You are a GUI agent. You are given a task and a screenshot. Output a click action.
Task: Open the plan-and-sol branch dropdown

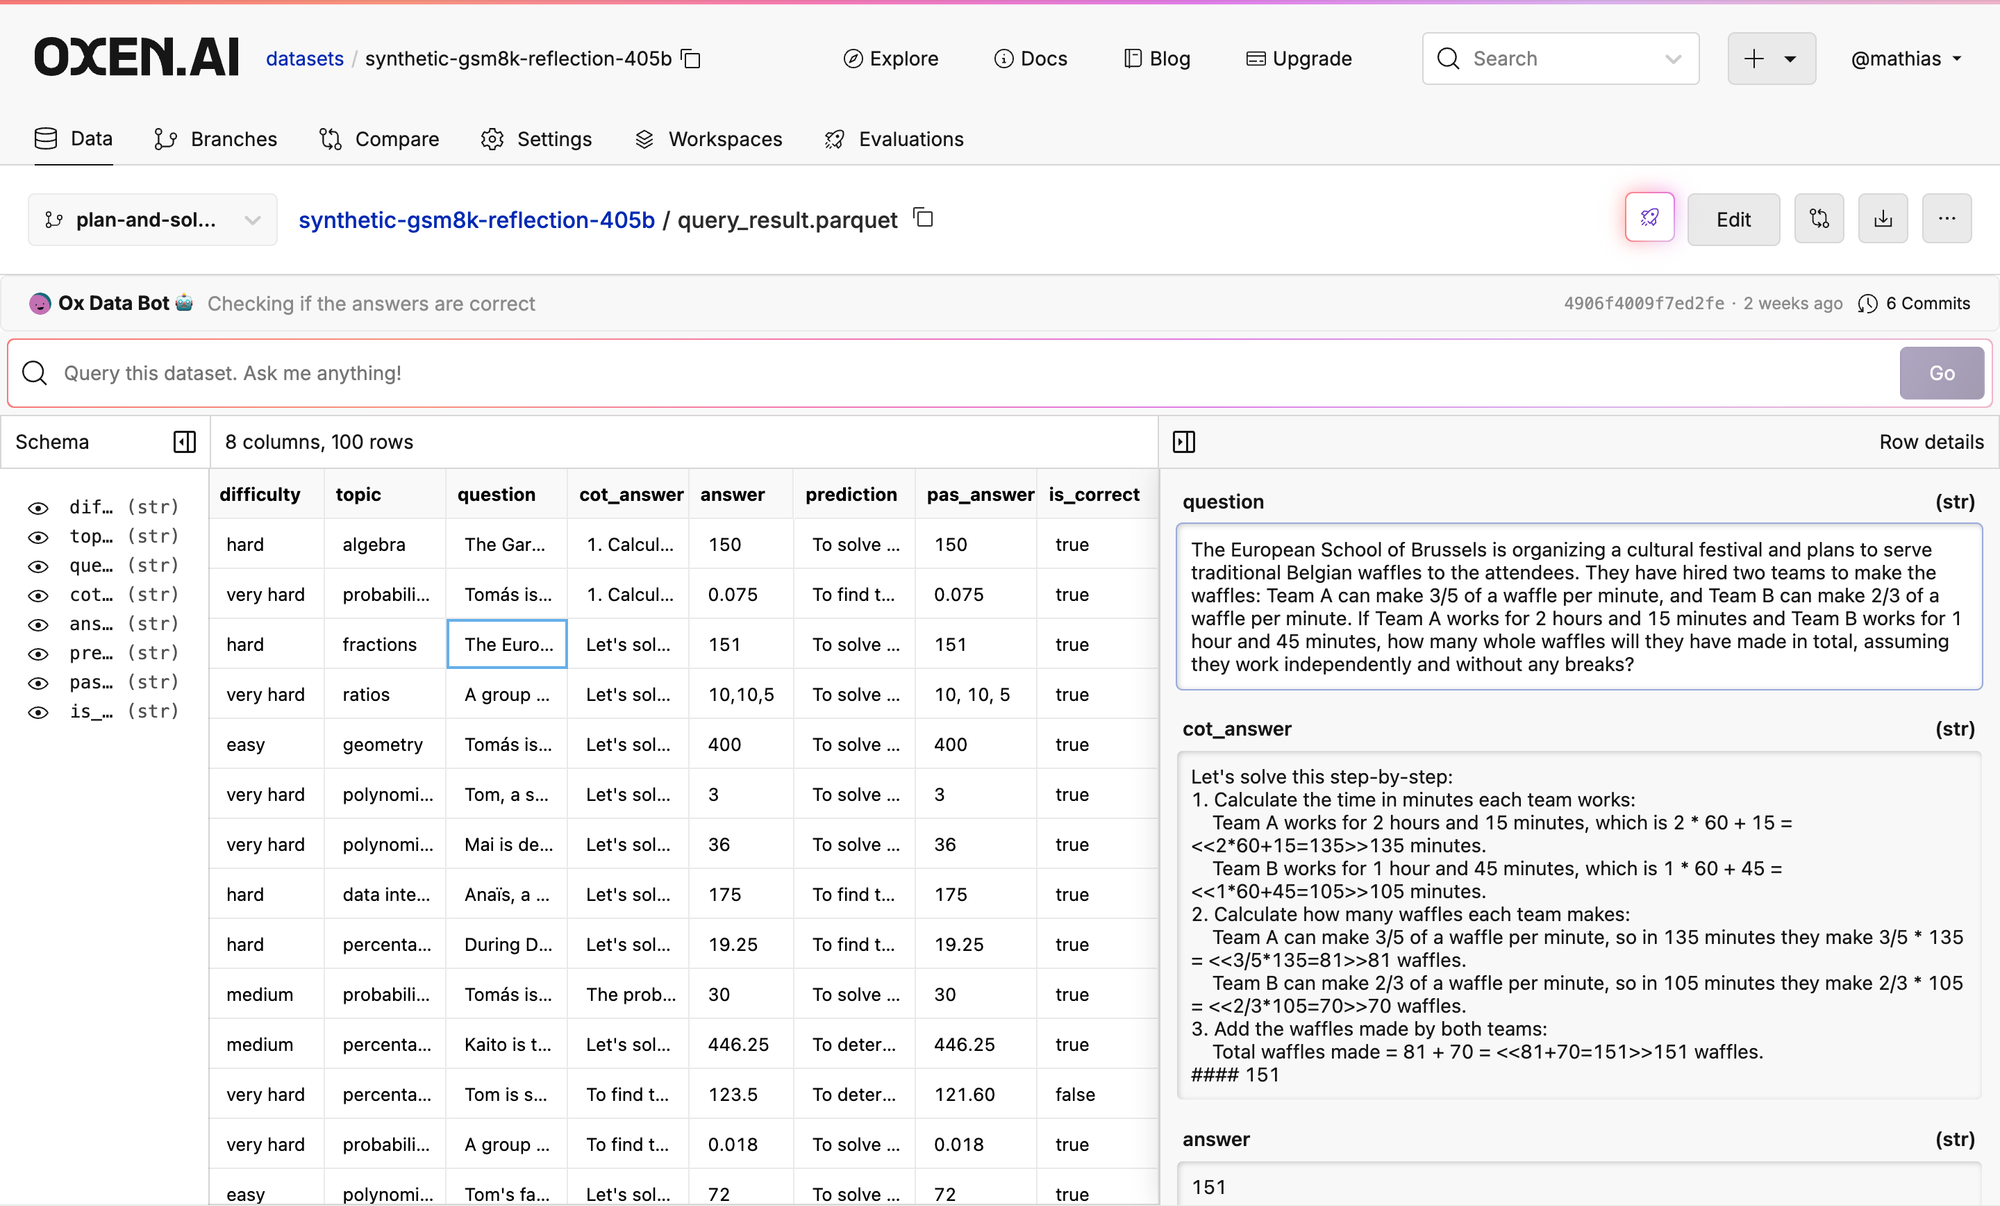click(x=152, y=219)
